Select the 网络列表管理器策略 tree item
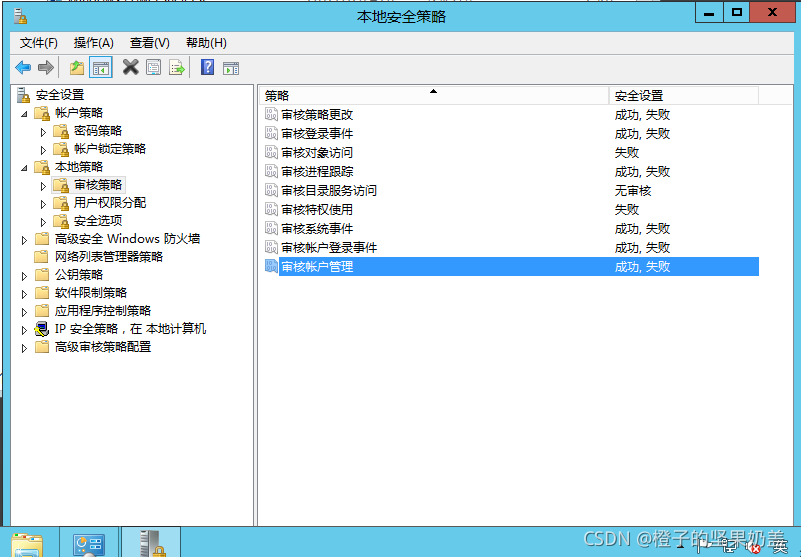The height and width of the screenshot is (557, 801). [109, 257]
